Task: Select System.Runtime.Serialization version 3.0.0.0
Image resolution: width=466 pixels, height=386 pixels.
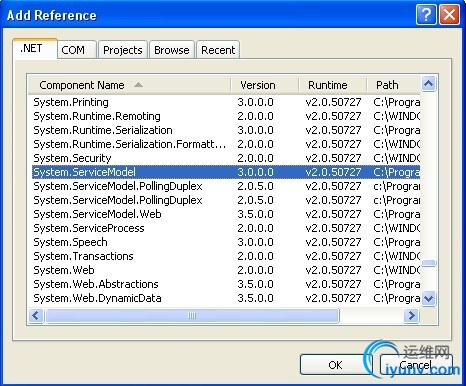Action: 226,130
